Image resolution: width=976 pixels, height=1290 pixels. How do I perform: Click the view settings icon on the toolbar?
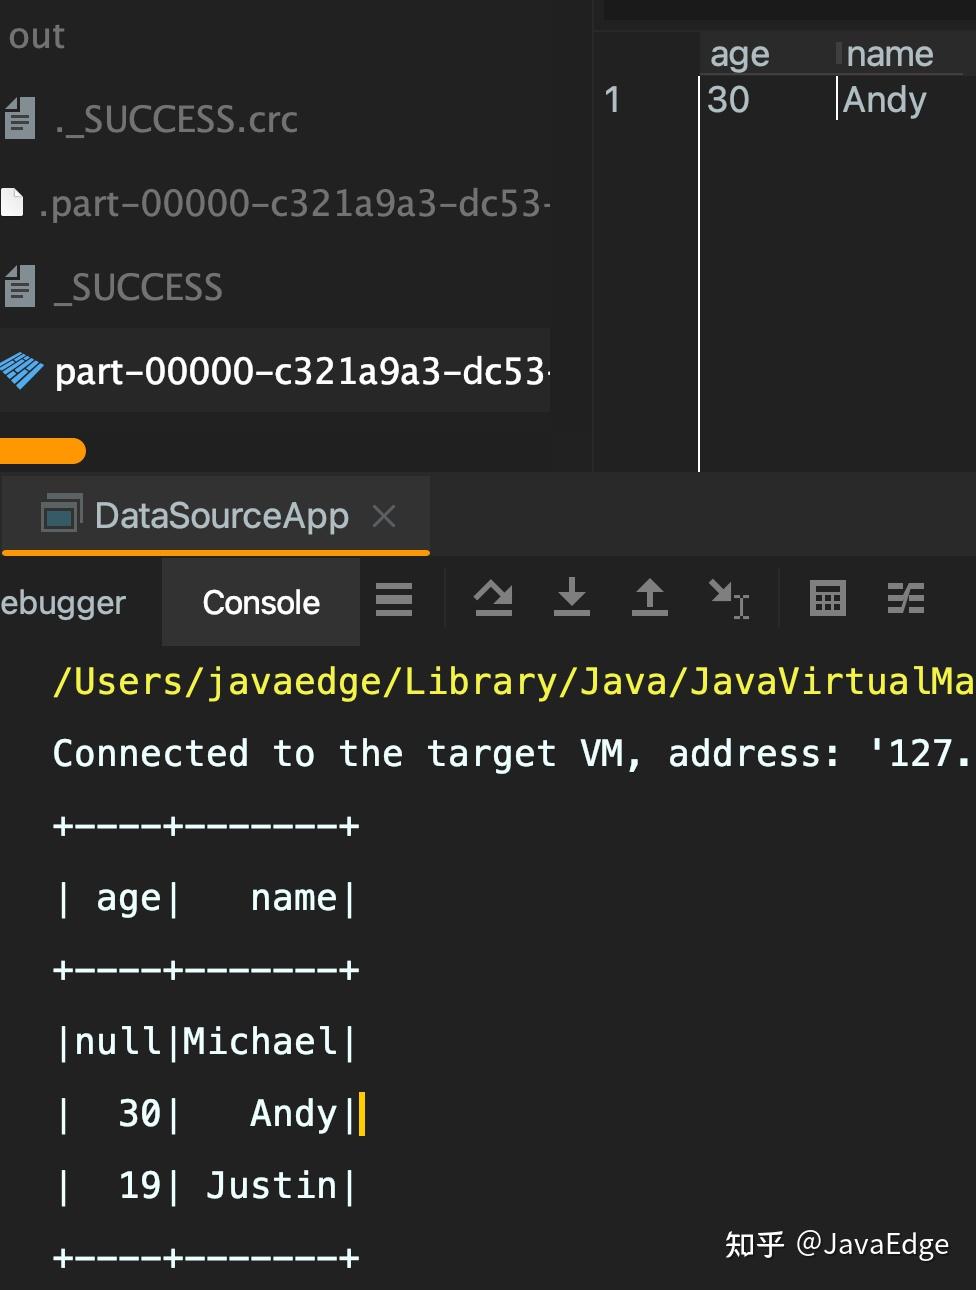click(906, 600)
